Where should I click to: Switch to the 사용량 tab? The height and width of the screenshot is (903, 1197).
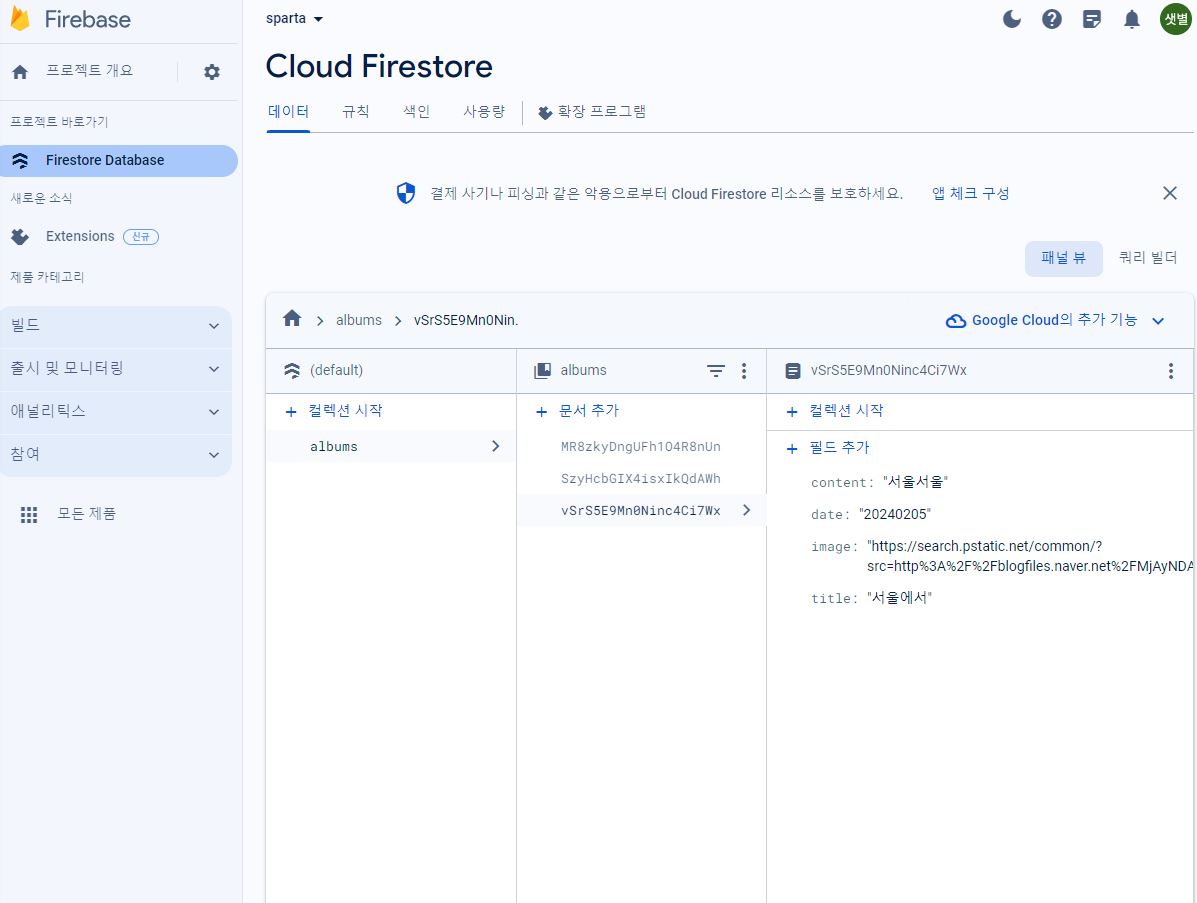484,111
